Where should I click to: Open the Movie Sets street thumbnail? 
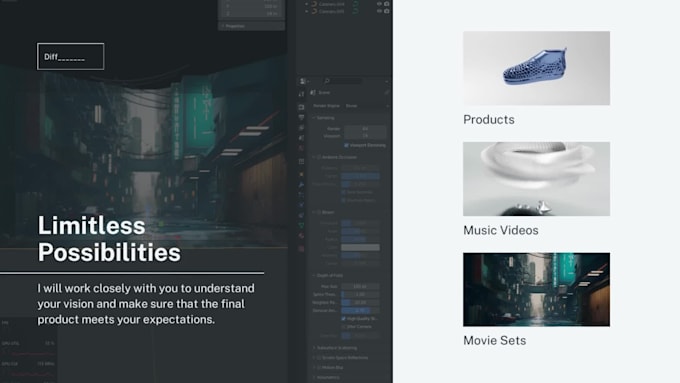pyautogui.click(x=536, y=290)
